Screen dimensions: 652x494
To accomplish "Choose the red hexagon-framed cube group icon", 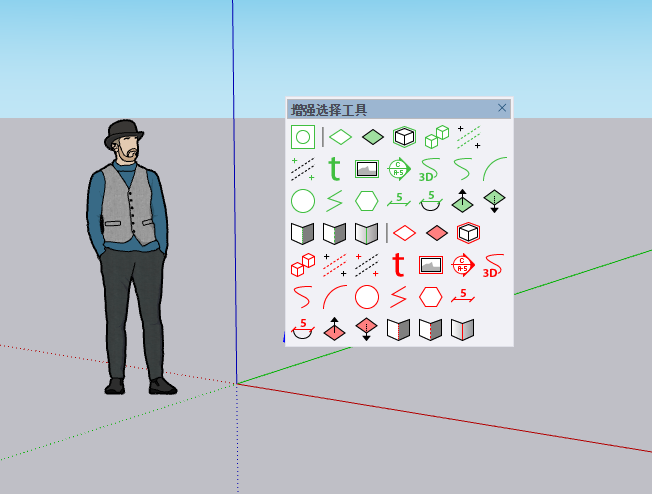I will click(x=469, y=233).
